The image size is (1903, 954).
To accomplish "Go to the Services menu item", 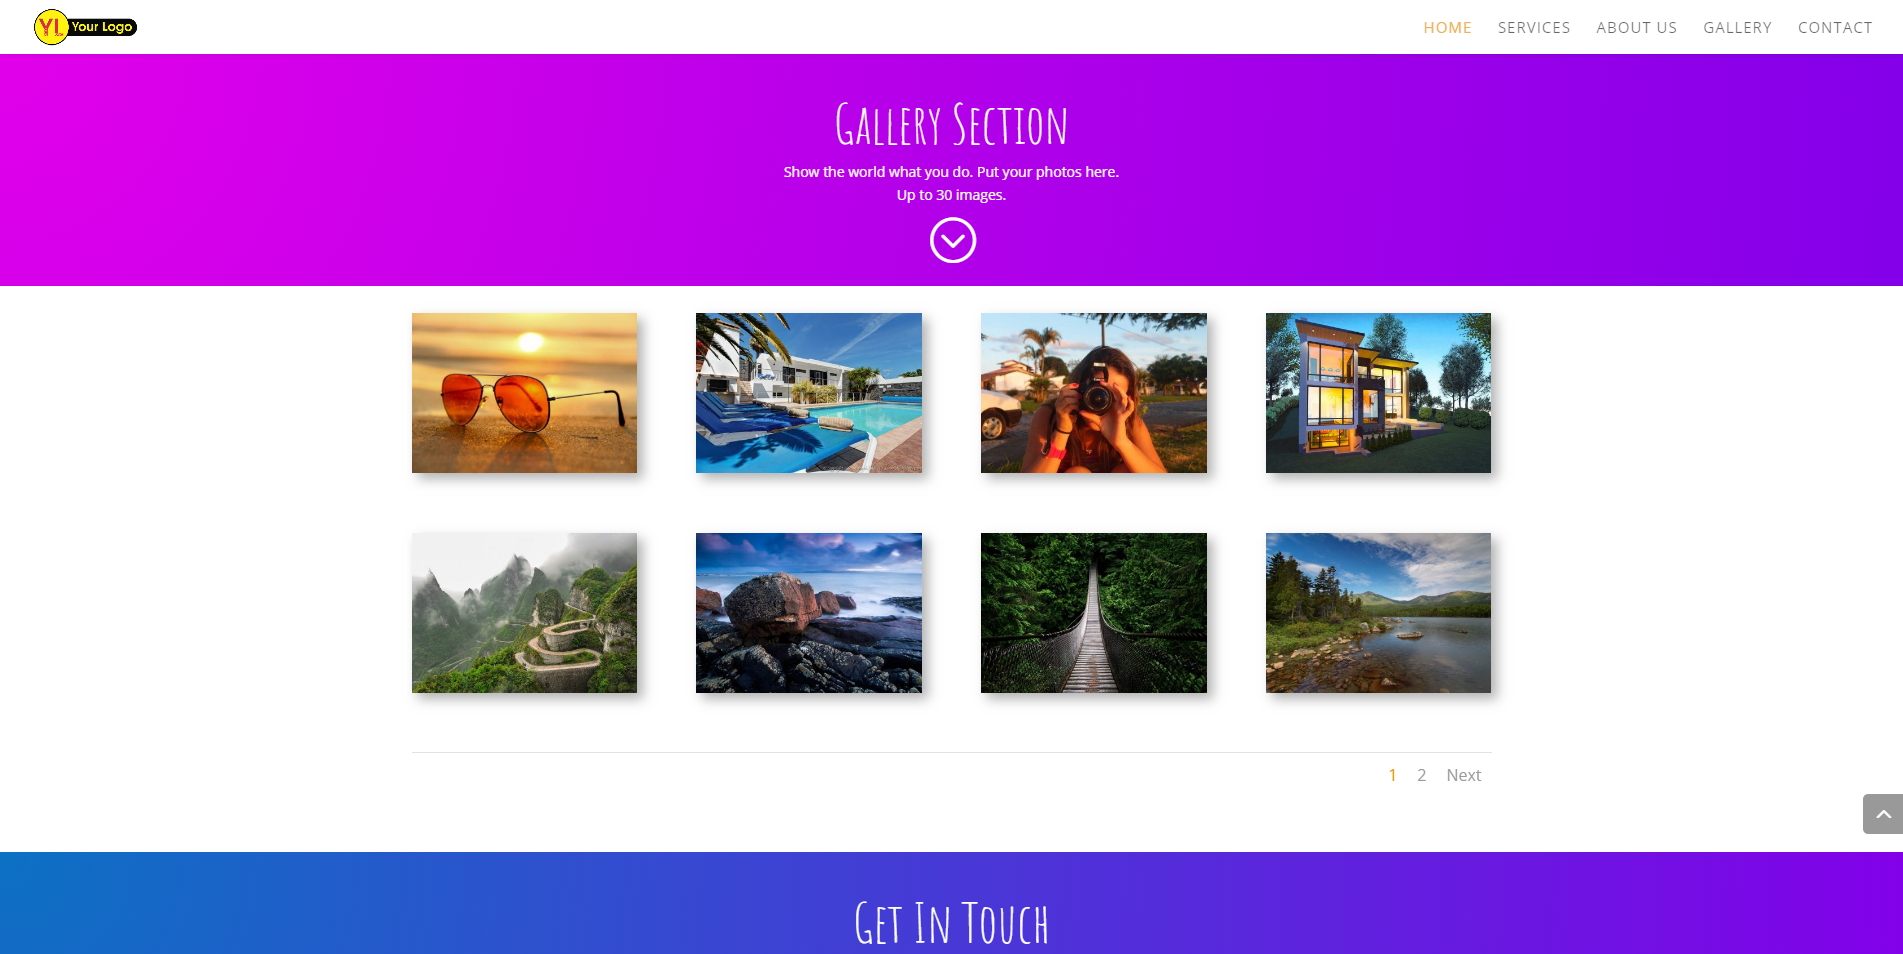I will [x=1533, y=28].
